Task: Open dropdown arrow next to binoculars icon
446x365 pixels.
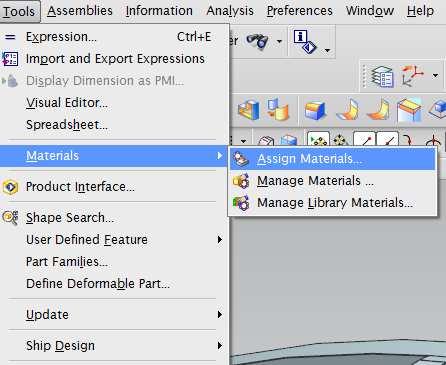Action: coord(279,41)
